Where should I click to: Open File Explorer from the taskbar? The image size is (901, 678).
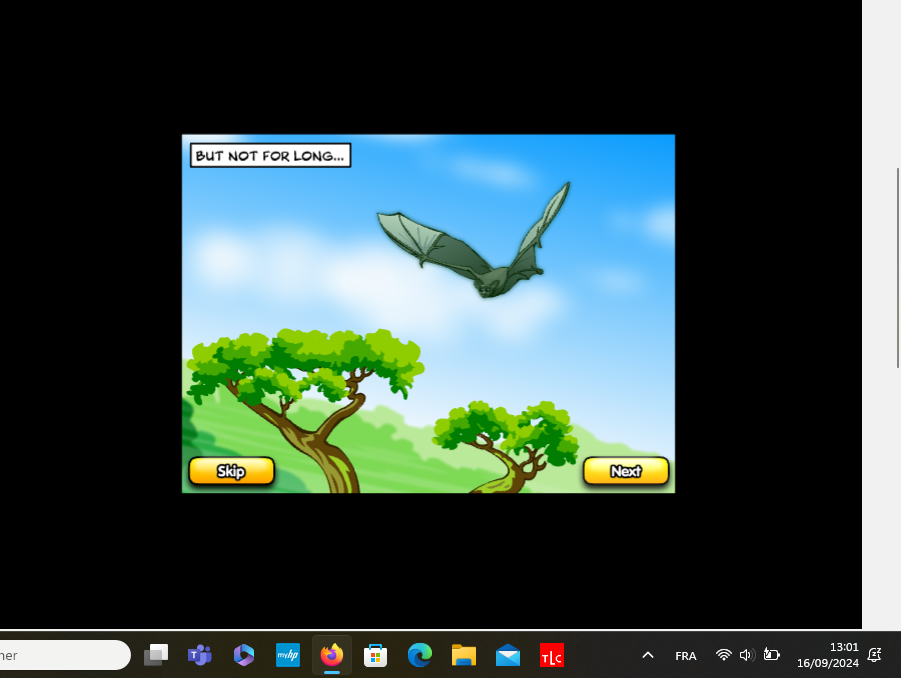pos(464,655)
